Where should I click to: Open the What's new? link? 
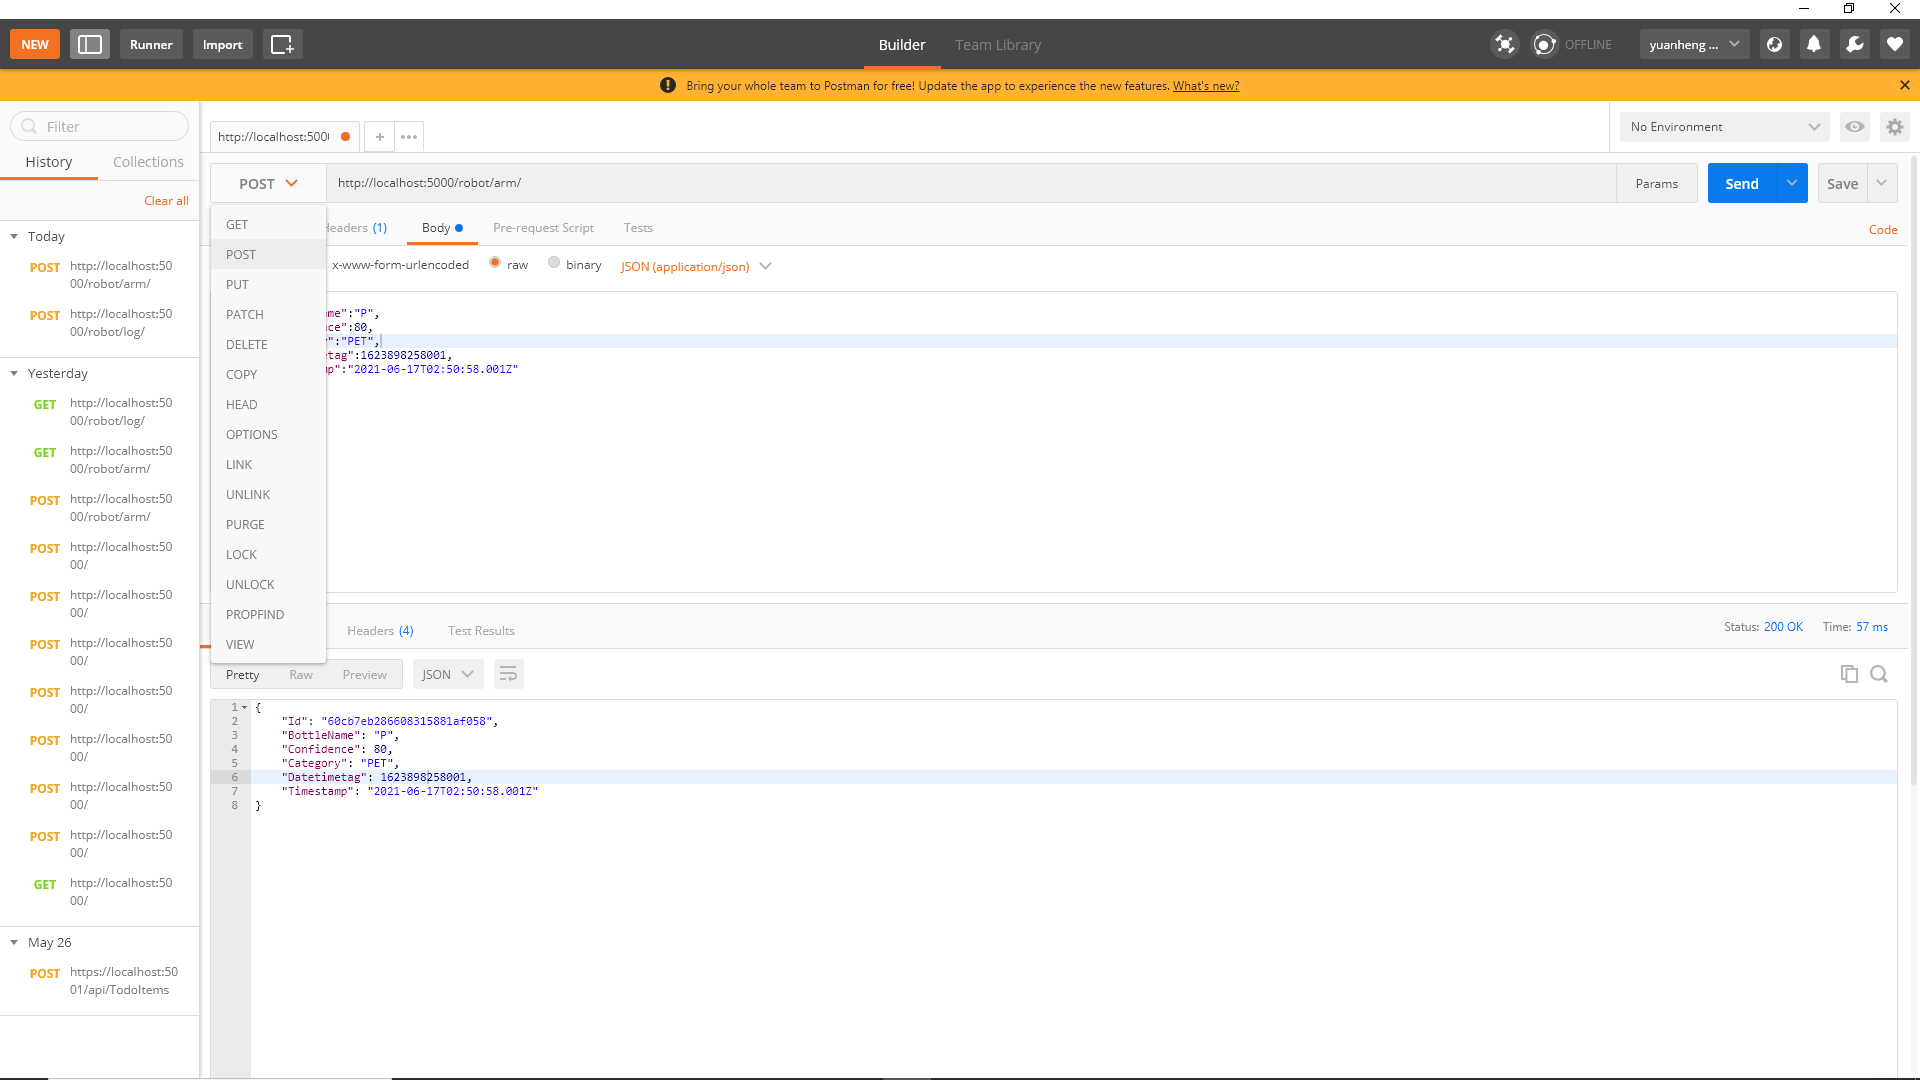(1205, 86)
